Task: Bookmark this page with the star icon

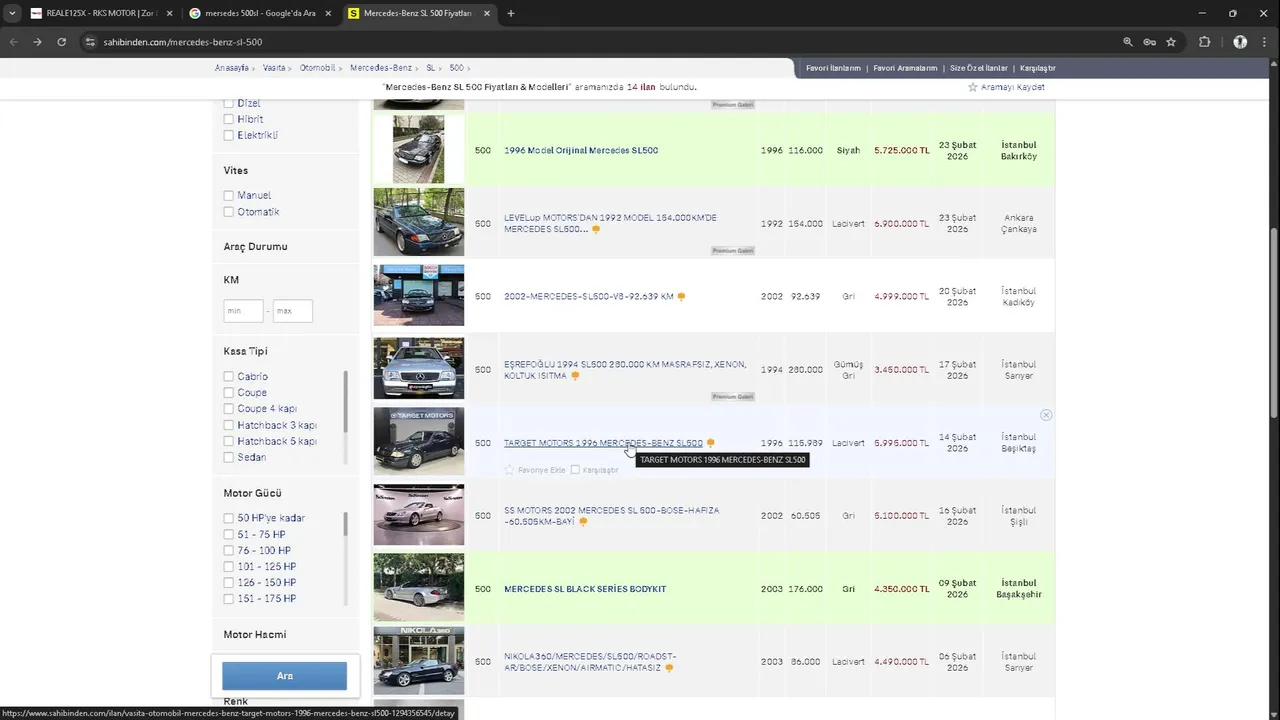Action: (1171, 42)
